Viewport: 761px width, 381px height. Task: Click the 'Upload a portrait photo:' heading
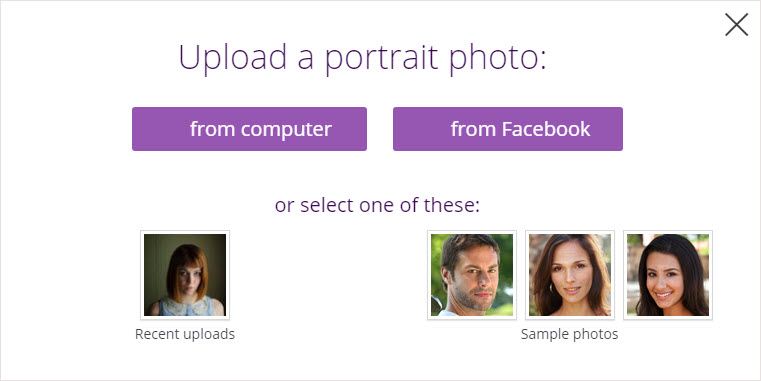click(x=363, y=58)
